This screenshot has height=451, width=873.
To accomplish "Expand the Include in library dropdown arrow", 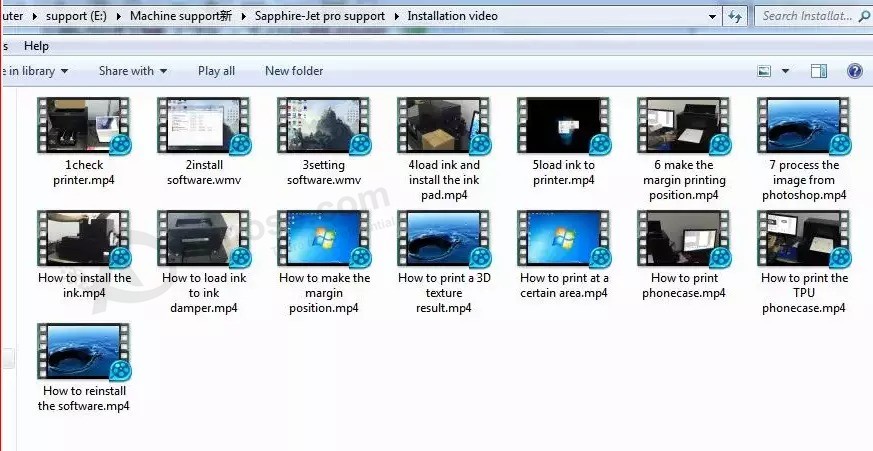I will pyautogui.click(x=64, y=71).
